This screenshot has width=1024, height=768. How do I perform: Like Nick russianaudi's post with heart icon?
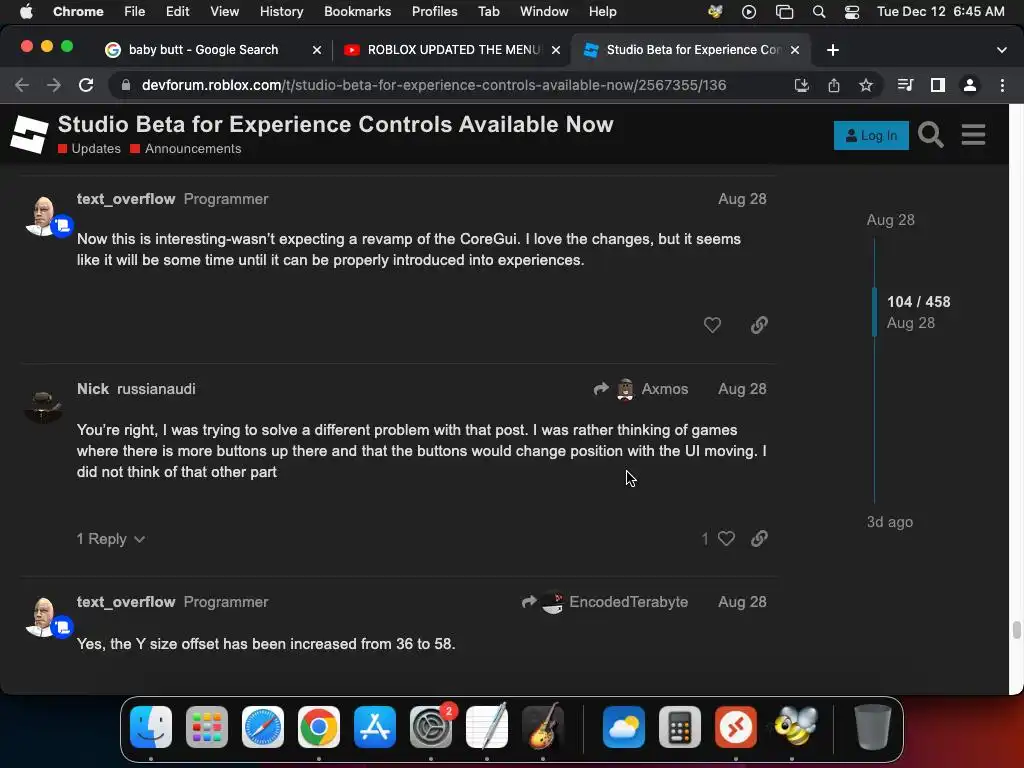[726, 538]
